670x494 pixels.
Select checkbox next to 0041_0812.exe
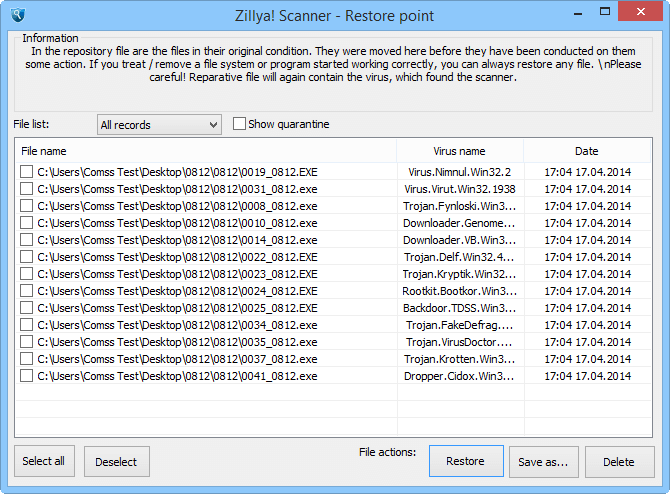tap(26, 376)
